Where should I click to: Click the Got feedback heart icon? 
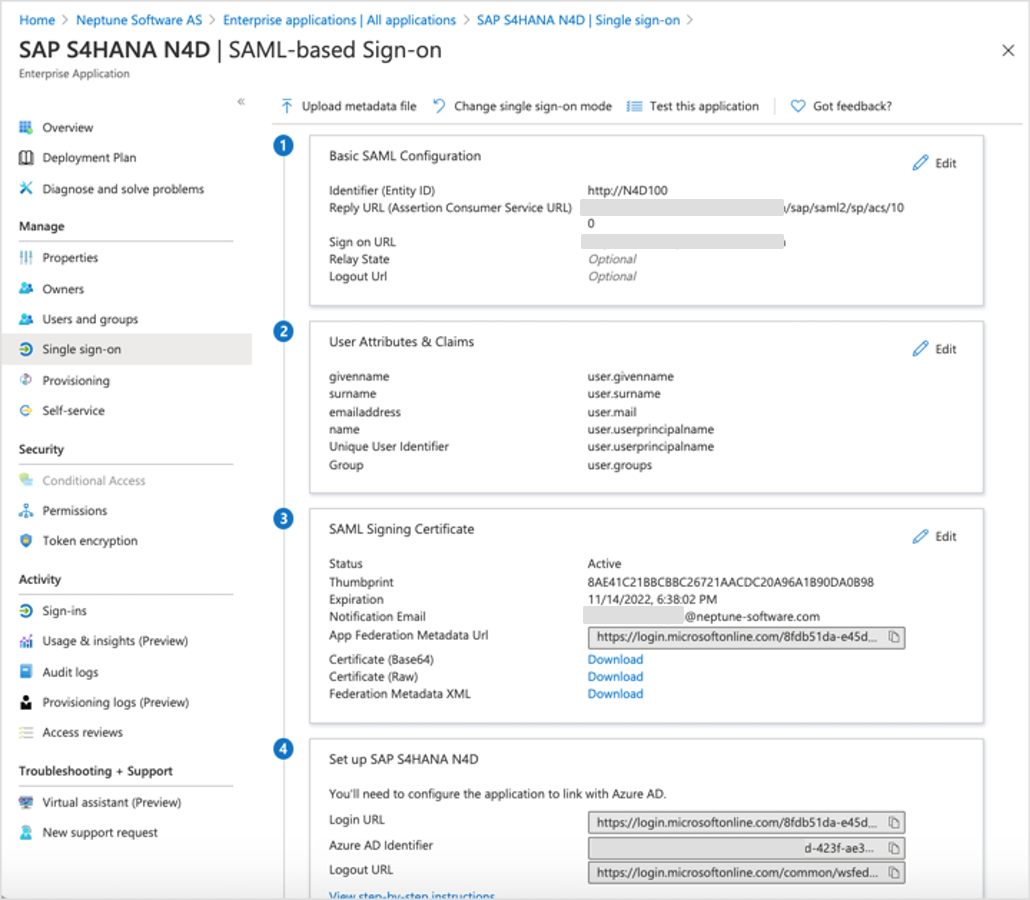coord(797,106)
